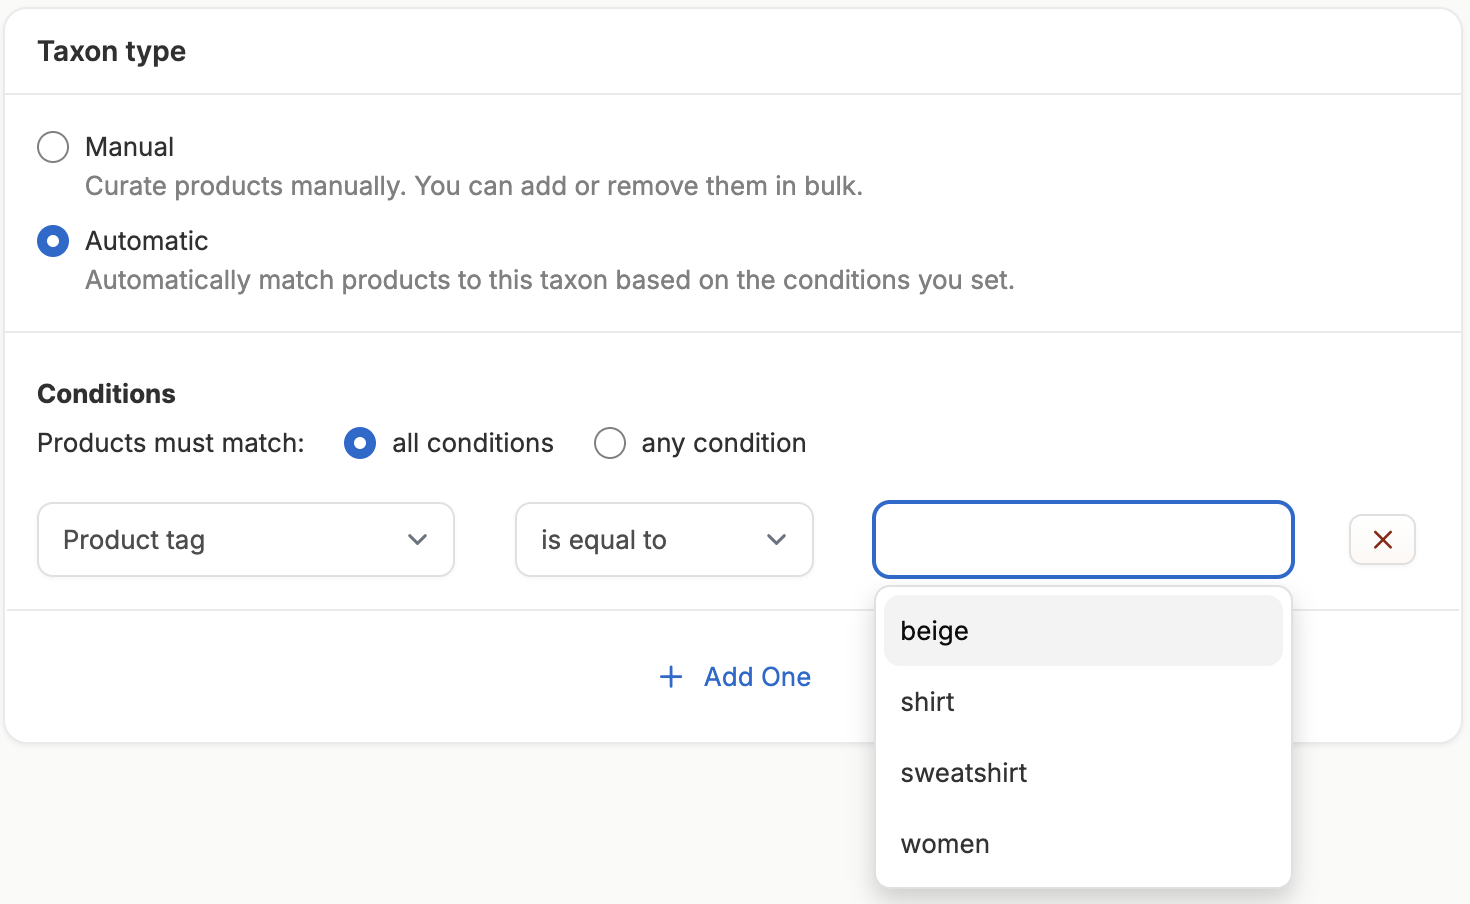
Task: Choose the 'sweatshirt' tag option
Action: tap(1083, 773)
